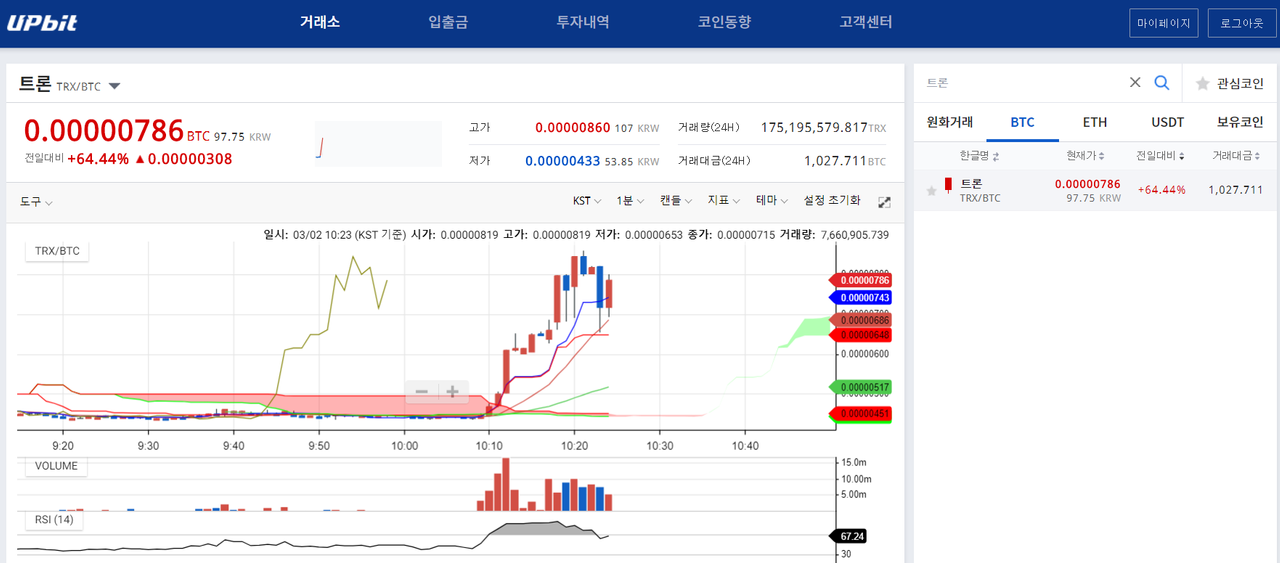Switch to the 원화거래 tab
The image size is (1280, 563).
(950, 122)
